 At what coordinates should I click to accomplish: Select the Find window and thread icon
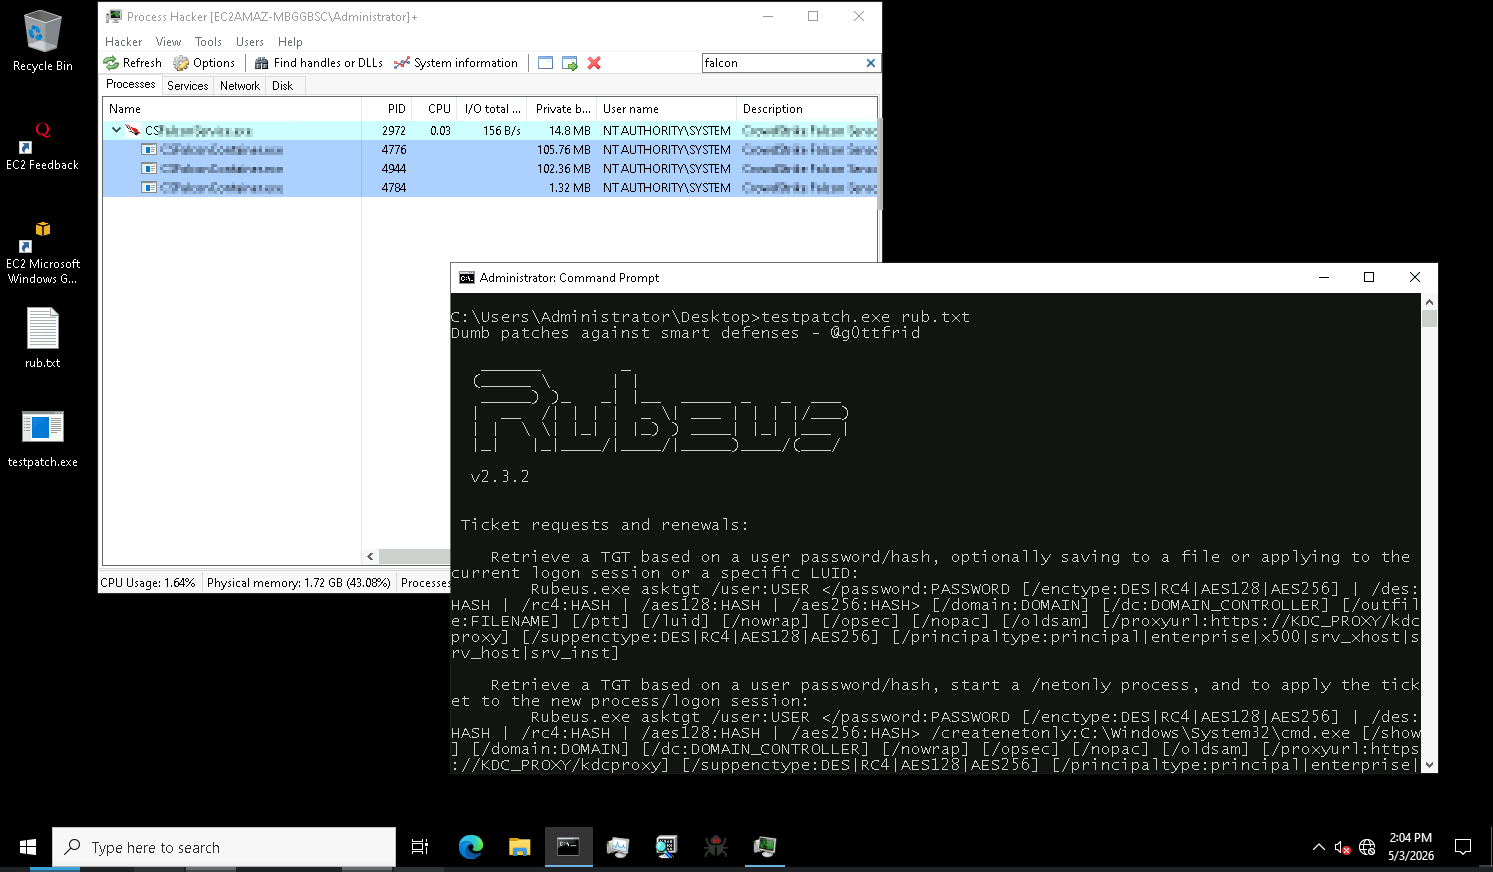coord(570,63)
